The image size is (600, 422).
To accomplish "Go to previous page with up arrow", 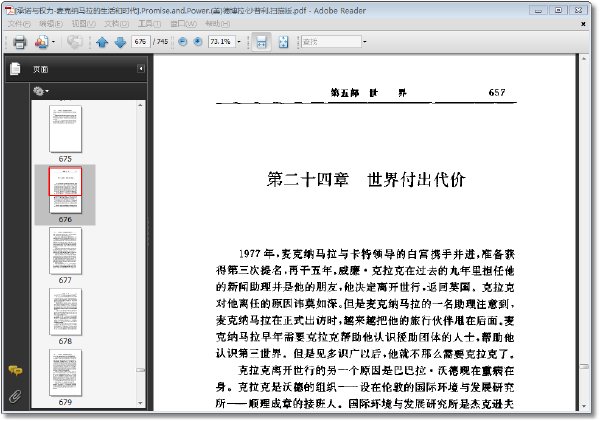I will 102,42.
